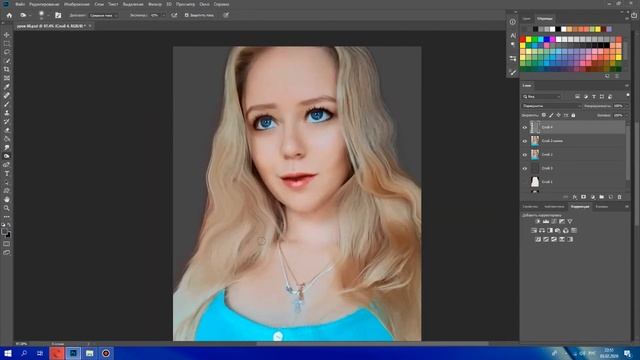Viewport: 640px width, 360px height.
Task: Hide the Слой 4 layer
Action: pyautogui.click(x=525, y=127)
